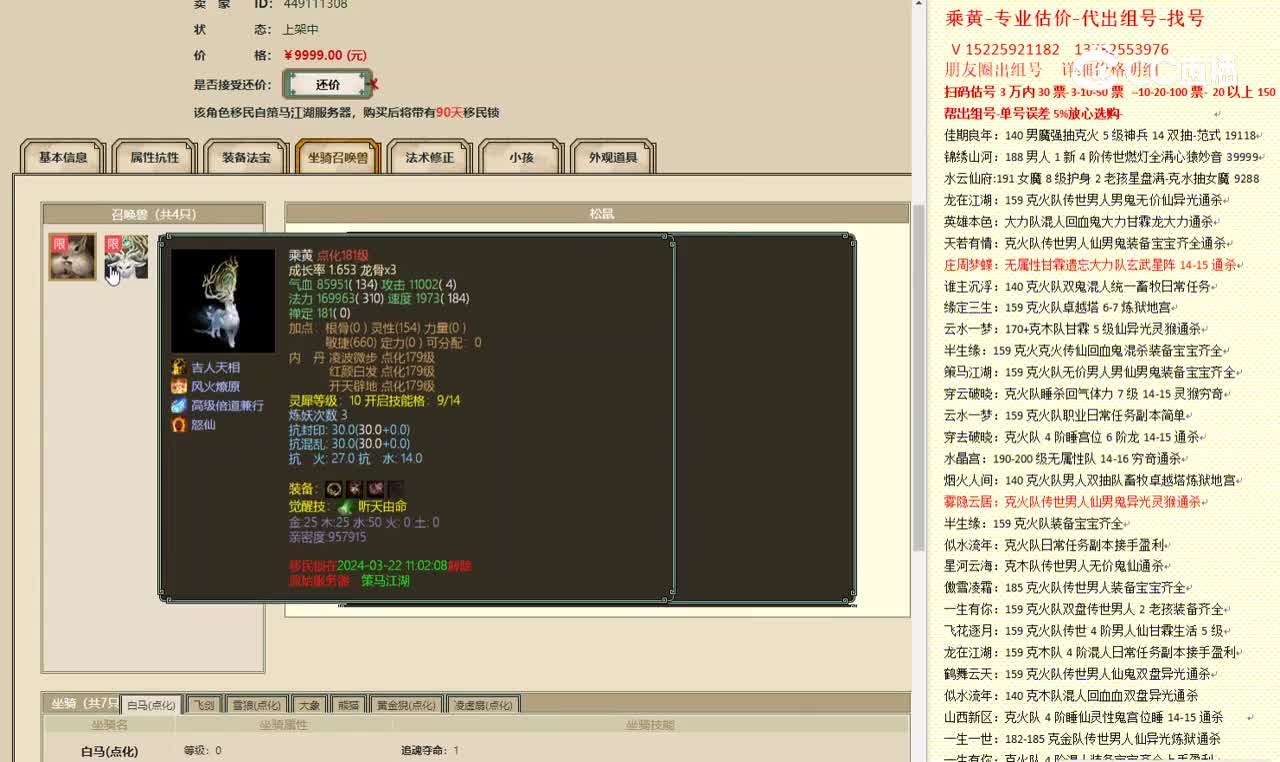
Task: Click the second equipment slot icon
Action: click(x=355, y=489)
